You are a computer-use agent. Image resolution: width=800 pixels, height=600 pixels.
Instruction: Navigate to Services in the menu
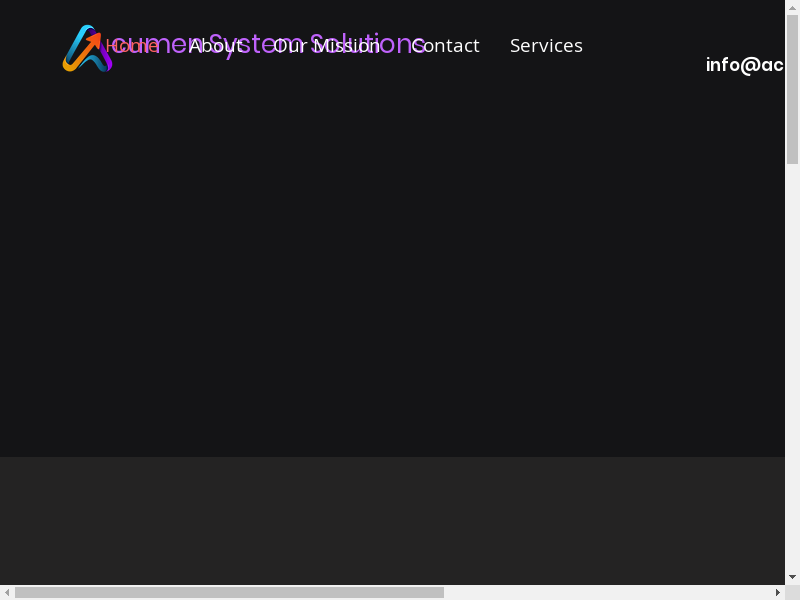tap(546, 46)
